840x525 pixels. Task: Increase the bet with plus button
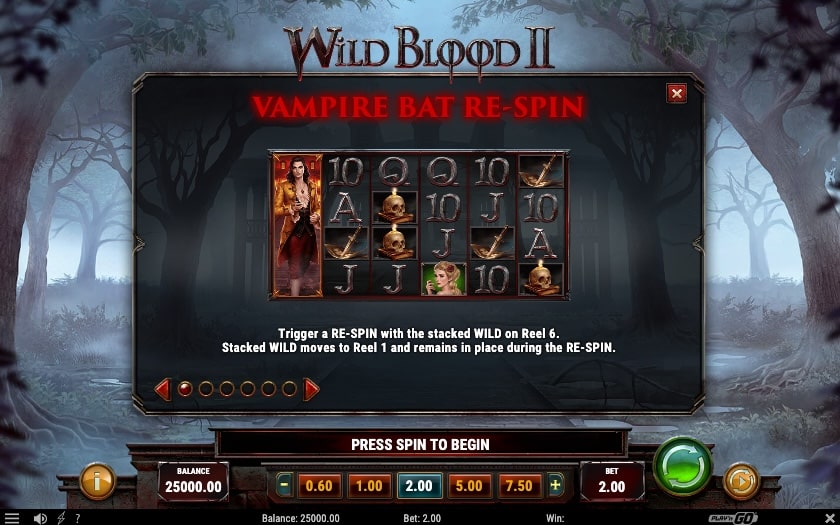(556, 485)
